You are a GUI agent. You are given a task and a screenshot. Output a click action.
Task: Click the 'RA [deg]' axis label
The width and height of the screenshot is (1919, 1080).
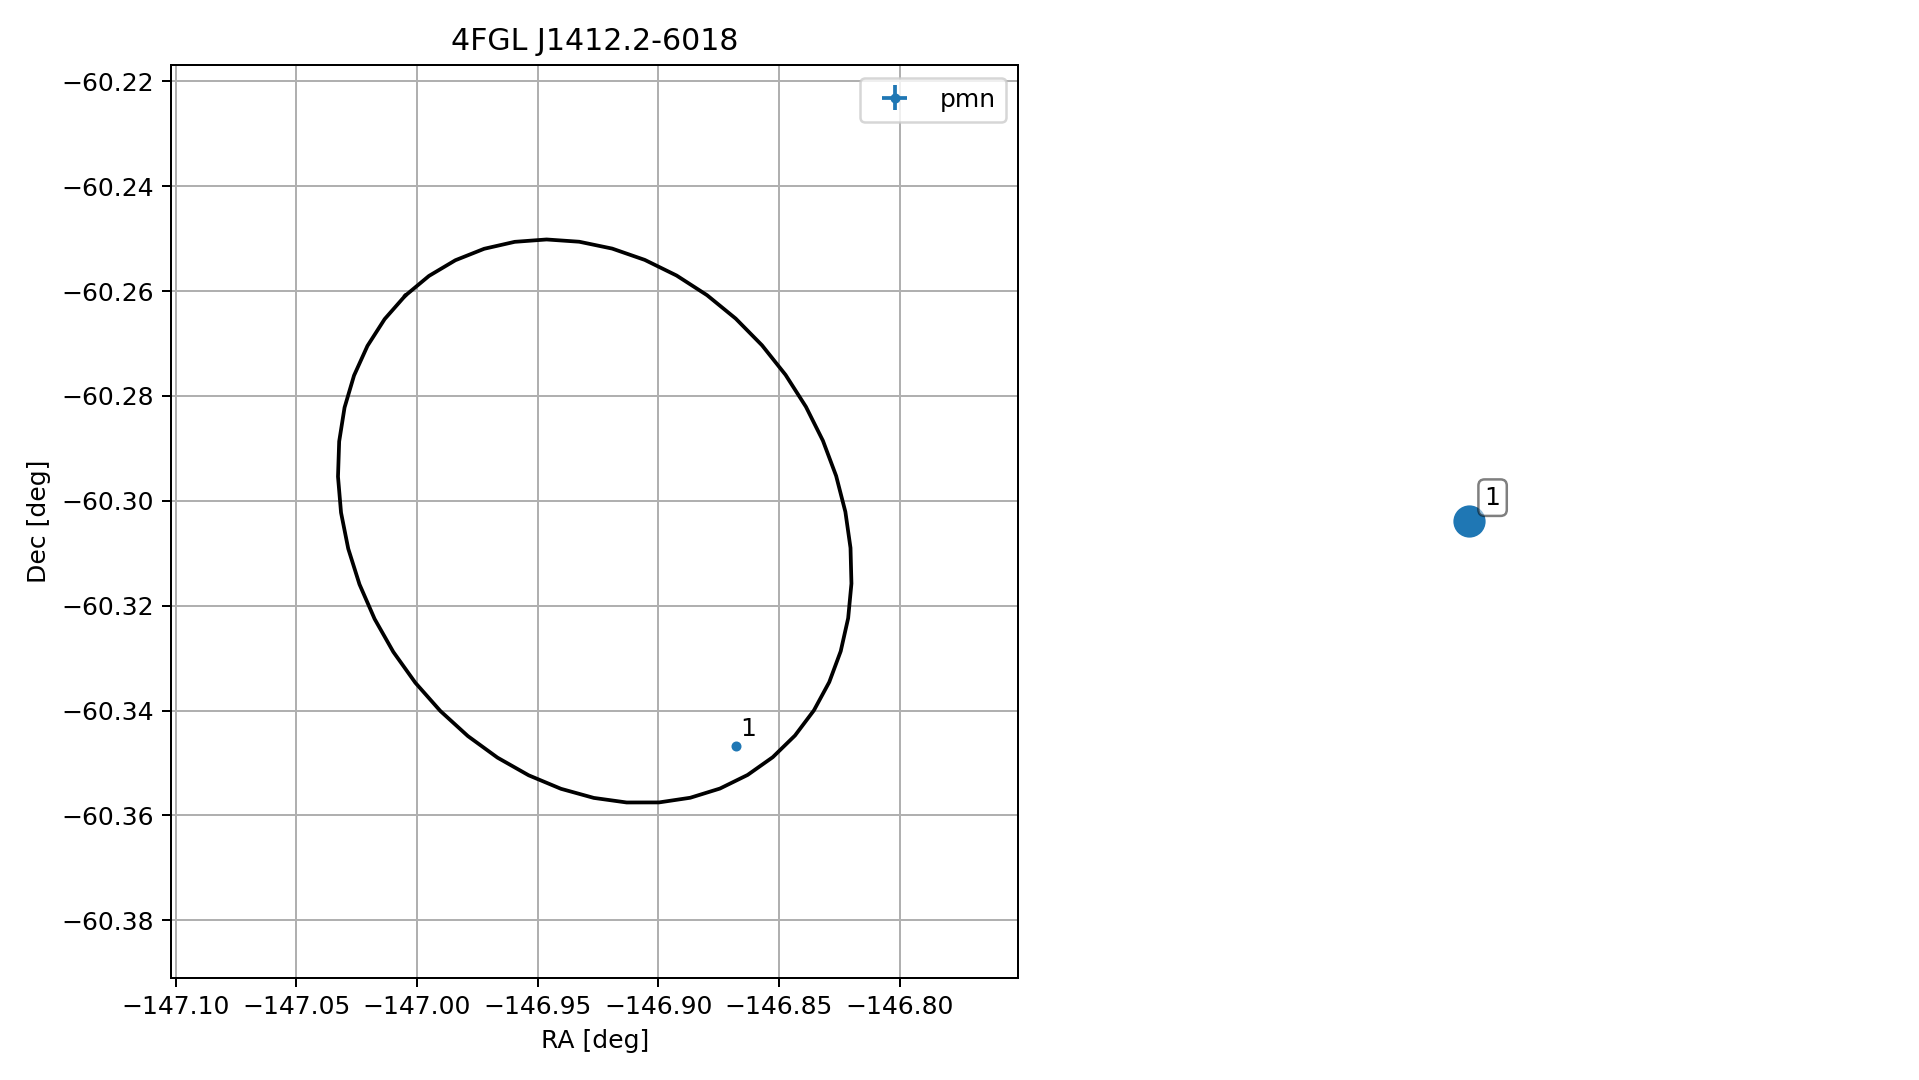(x=595, y=1040)
